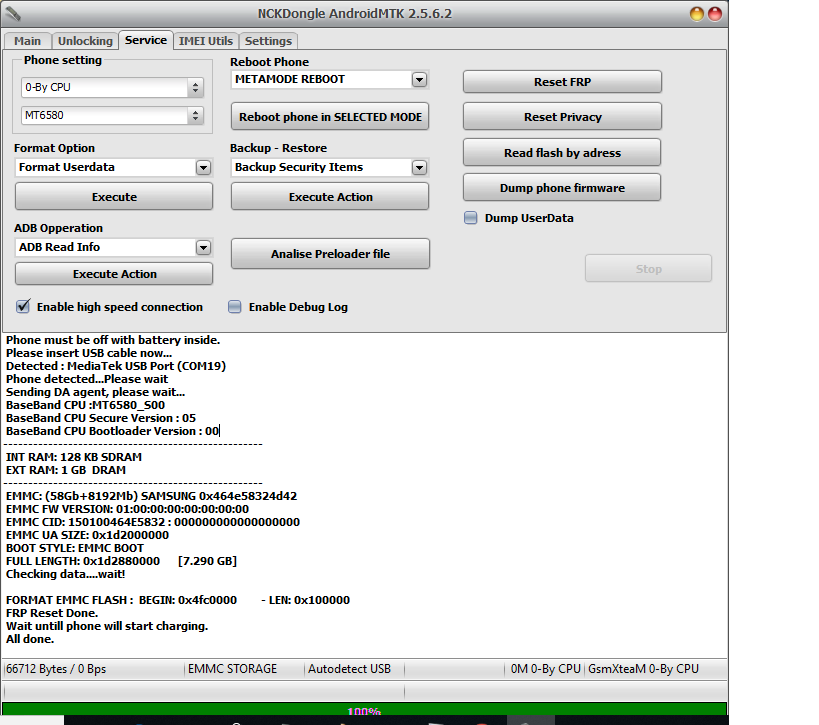Click Execute Action under ADB Opperation

pyautogui.click(x=114, y=274)
